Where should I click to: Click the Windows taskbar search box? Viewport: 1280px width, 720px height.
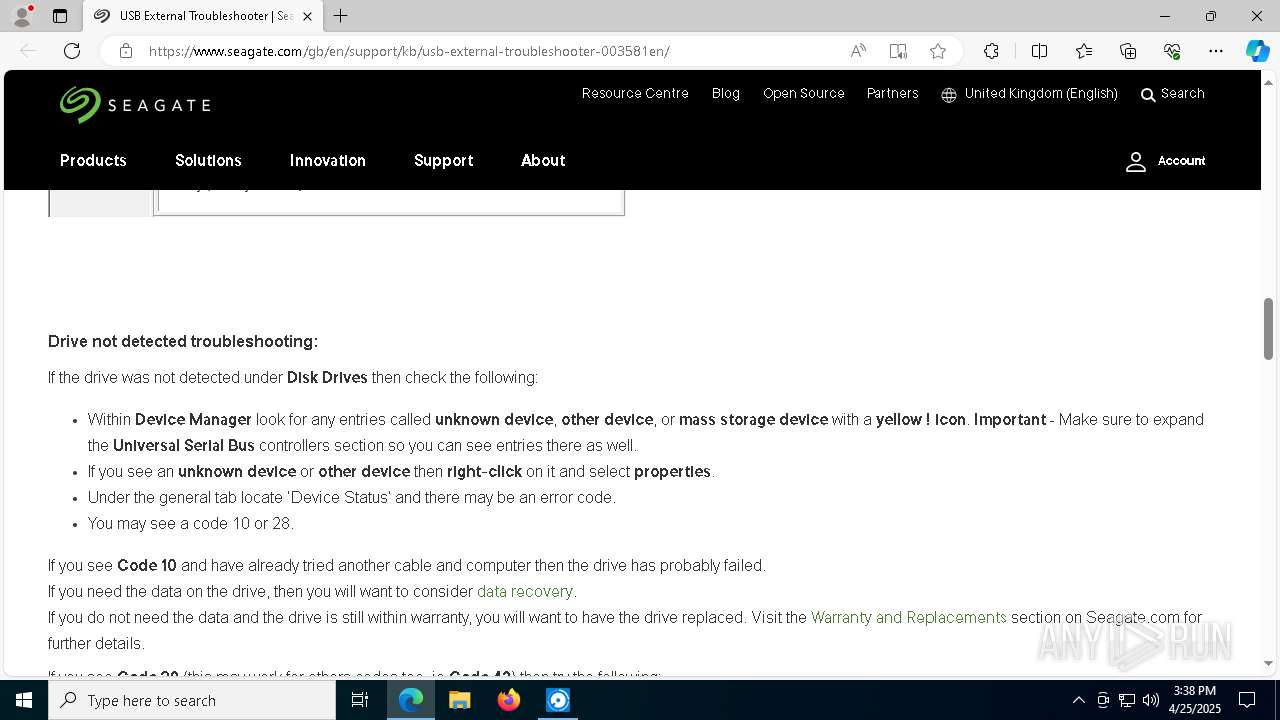192,700
